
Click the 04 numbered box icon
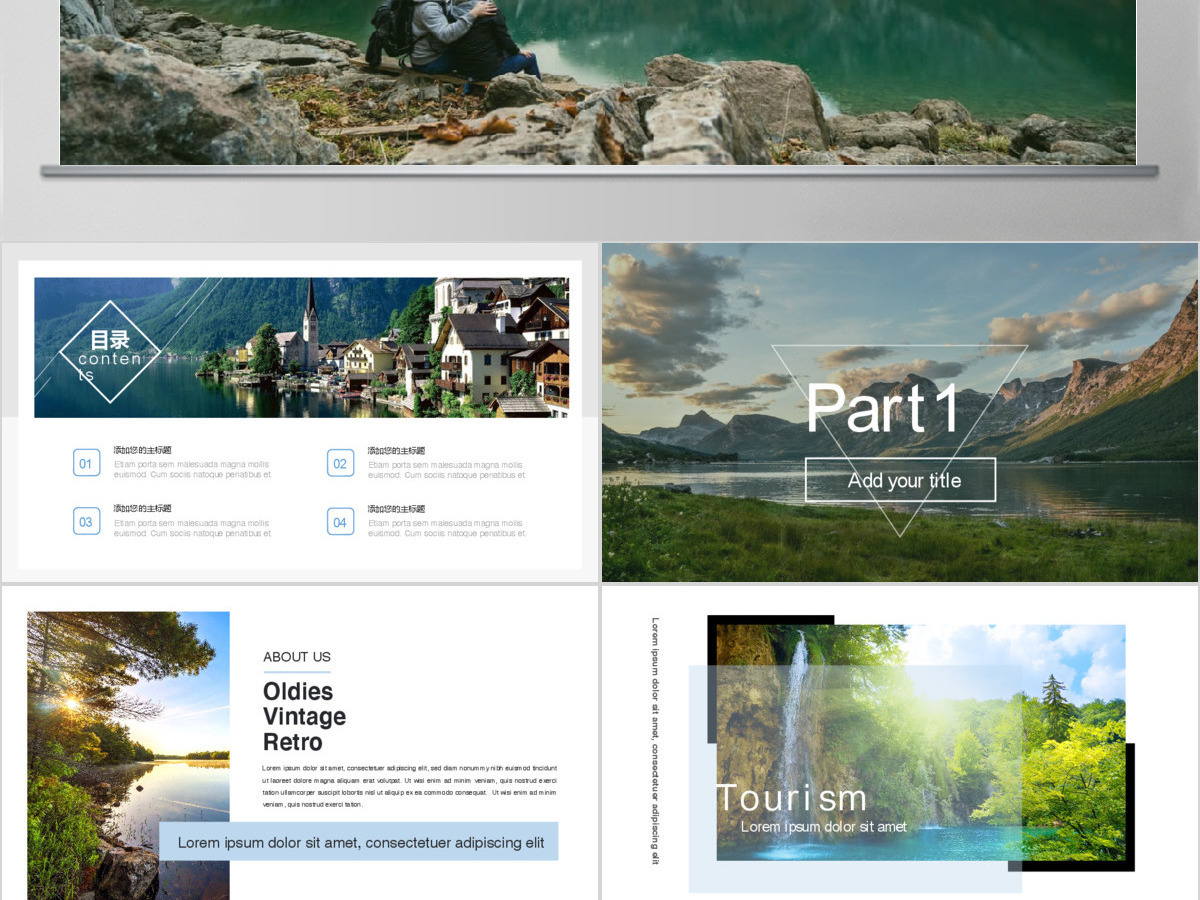pyautogui.click(x=340, y=521)
